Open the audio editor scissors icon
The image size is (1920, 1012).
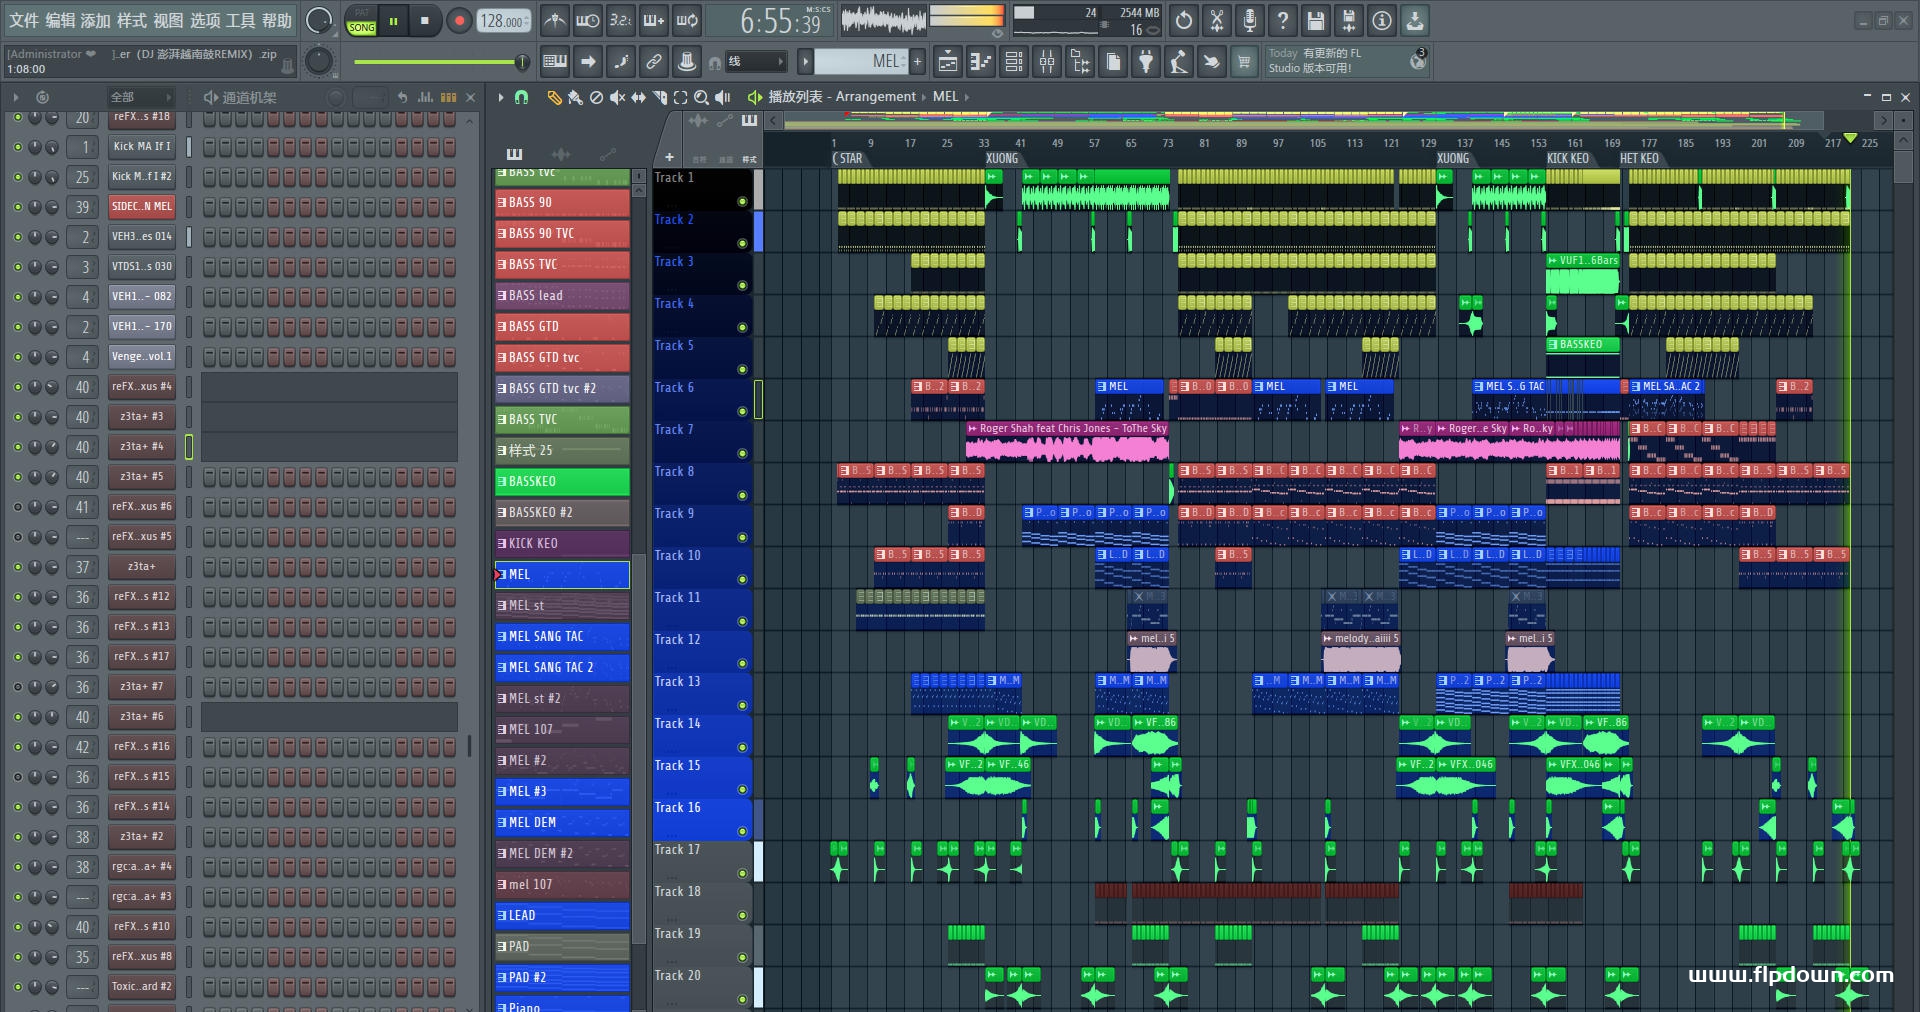point(1217,20)
